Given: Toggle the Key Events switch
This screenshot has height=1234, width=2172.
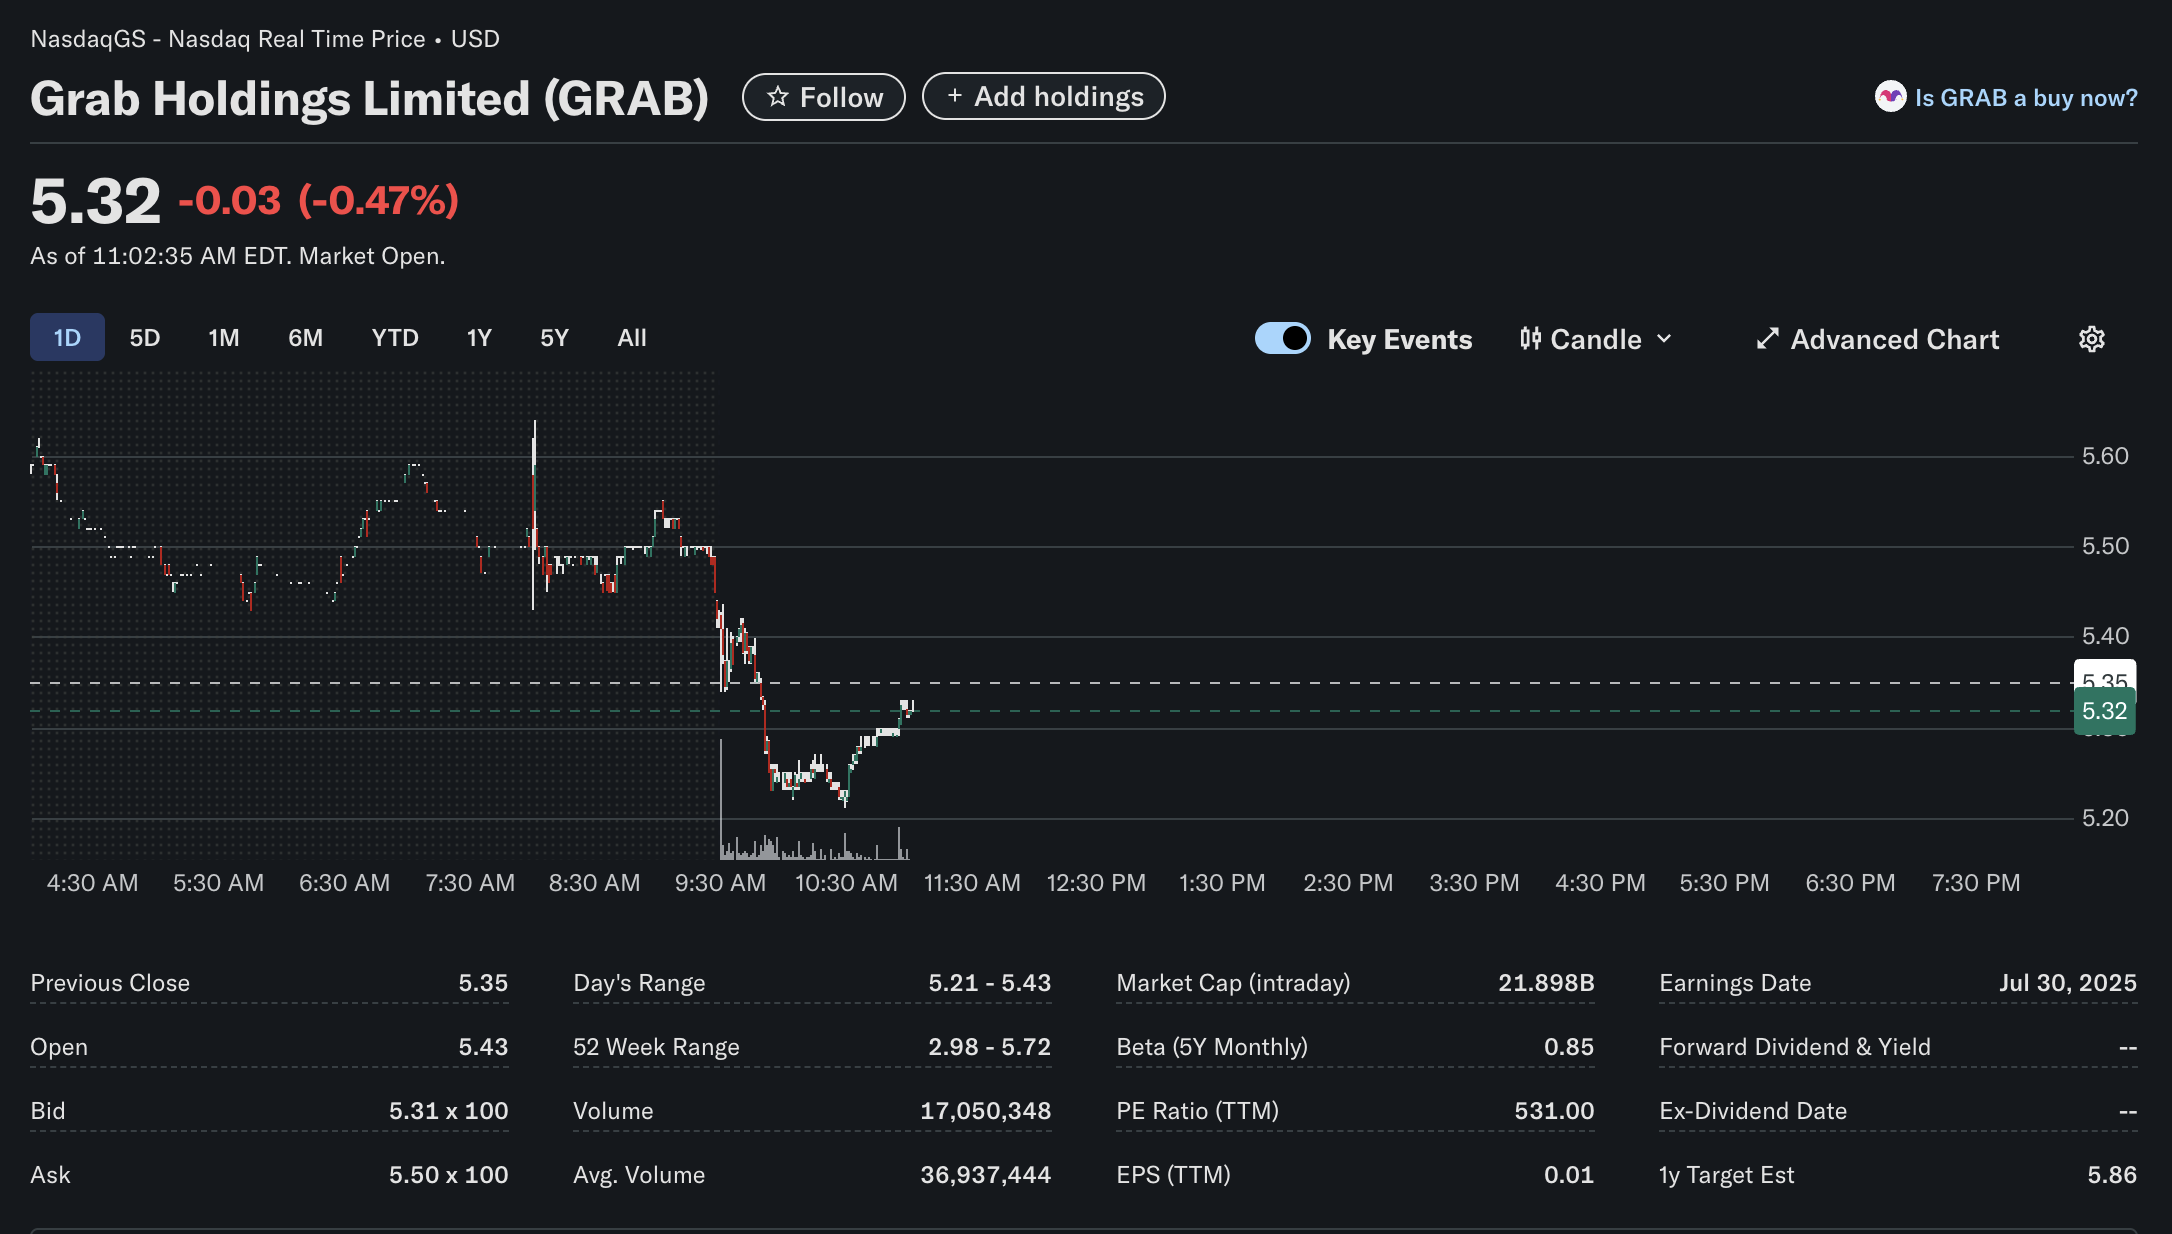Looking at the screenshot, I should 1282,338.
